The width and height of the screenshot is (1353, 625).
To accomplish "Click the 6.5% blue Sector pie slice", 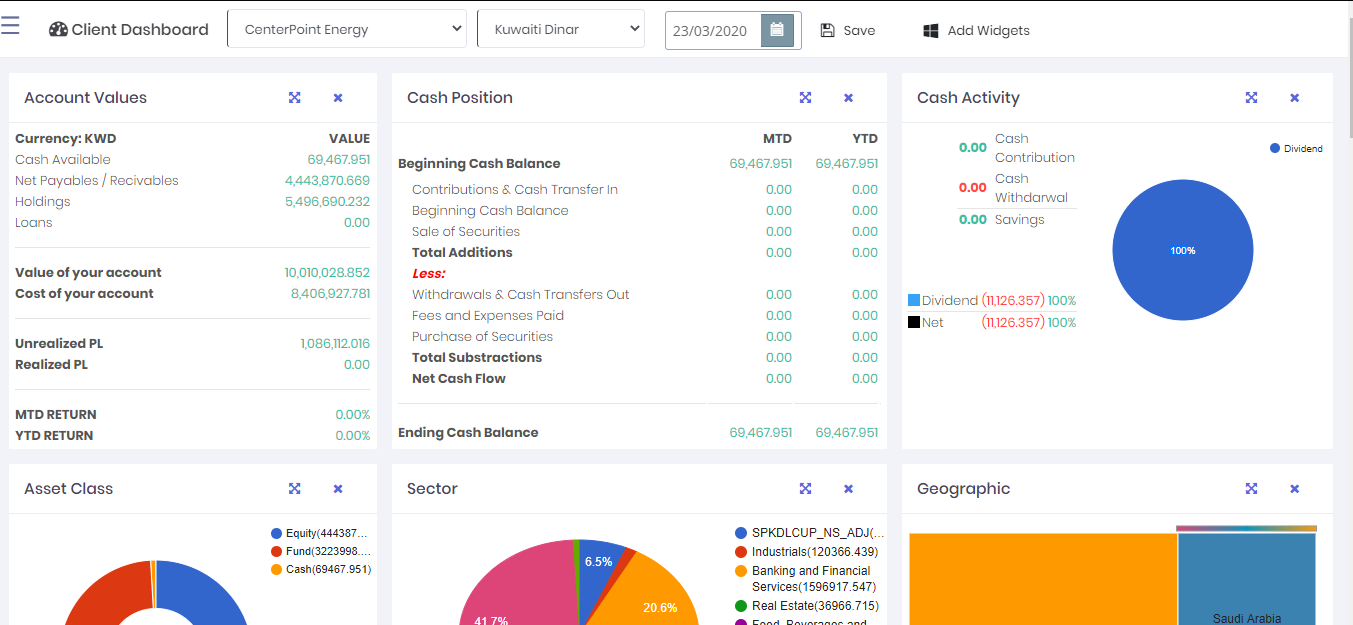I will (x=599, y=568).
